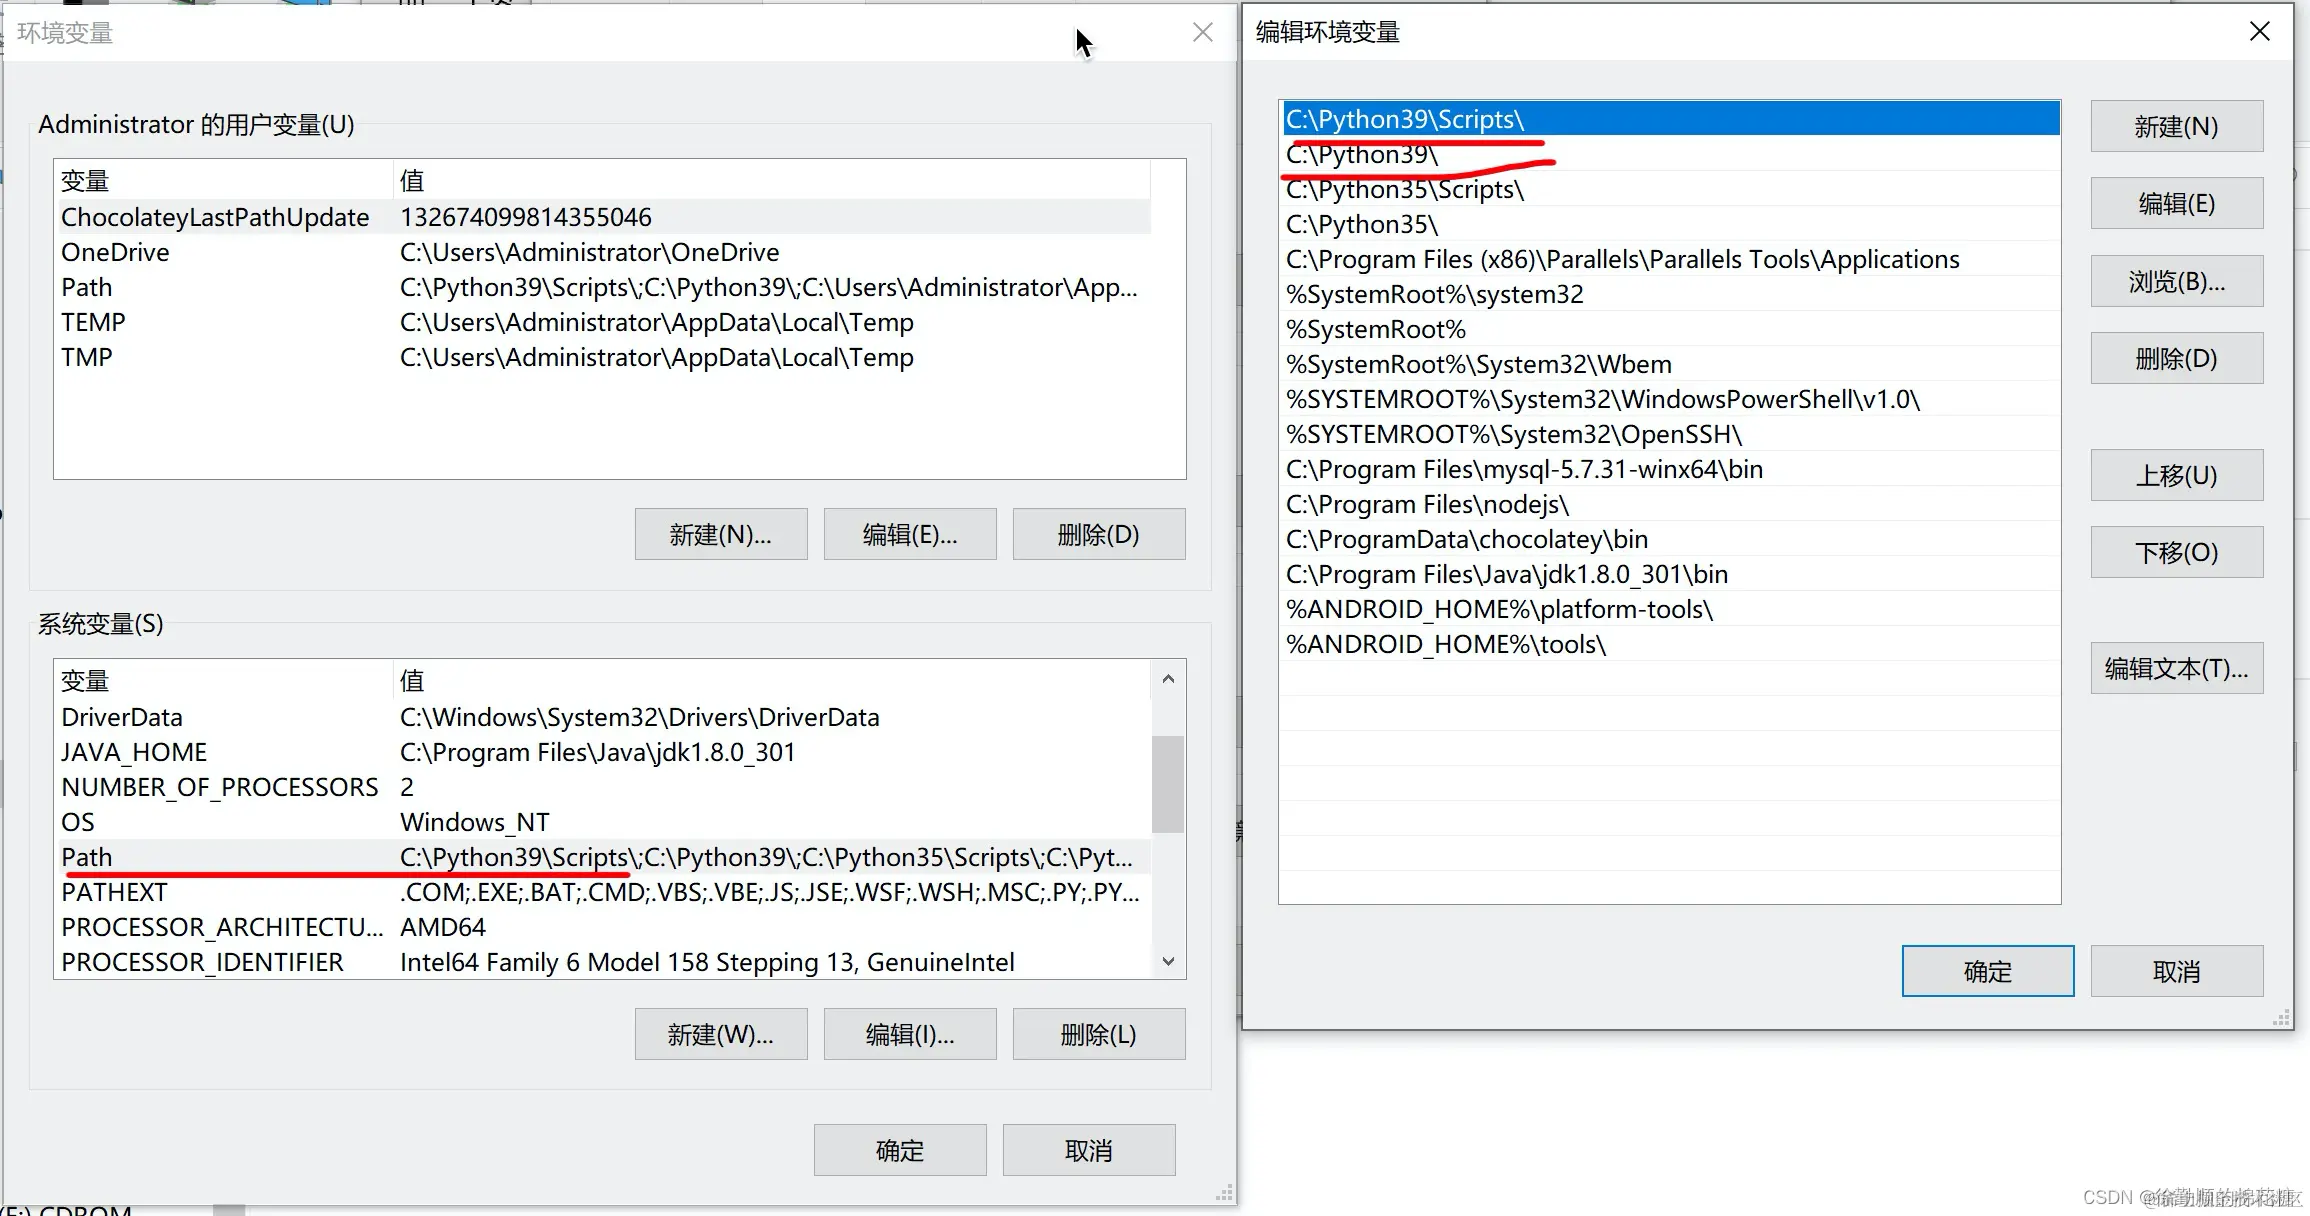
Task: Click 编辑(I)... under system variables
Action: (909, 1035)
